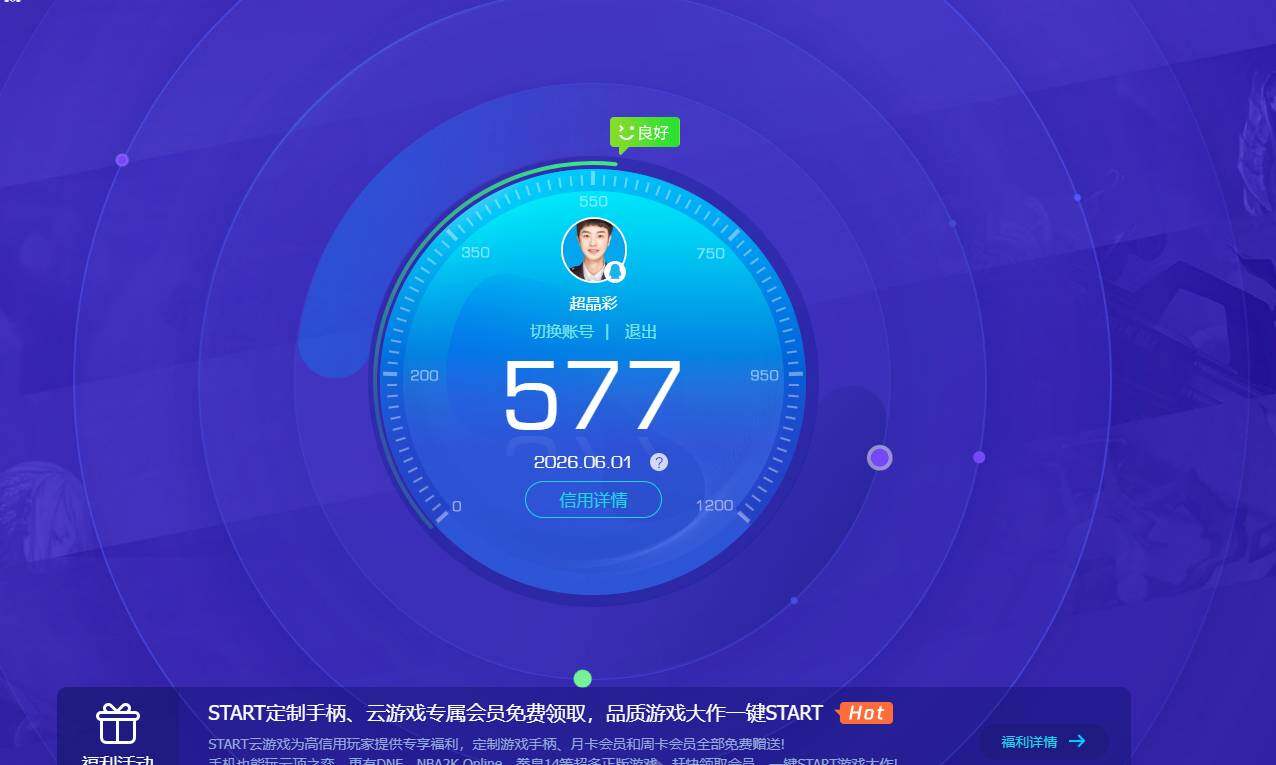Open credit details 信用详情 button

593,500
